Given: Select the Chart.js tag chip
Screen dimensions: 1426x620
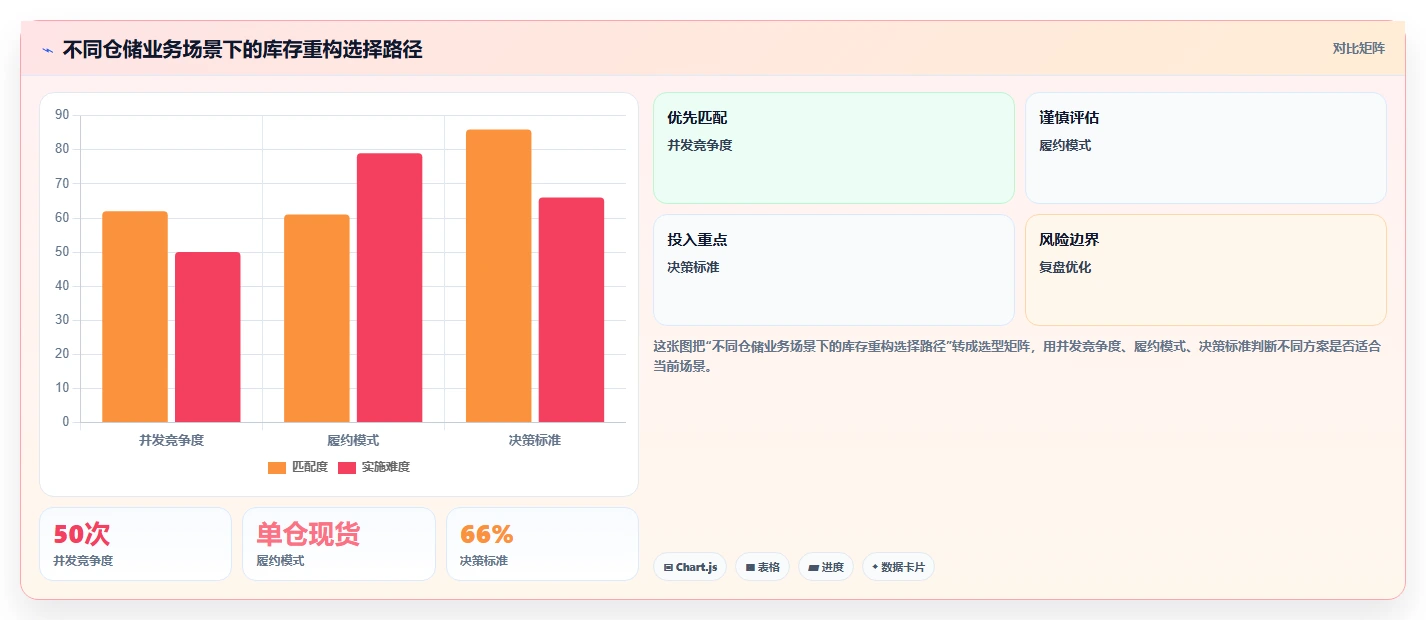Looking at the screenshot, I should (690, 567).
